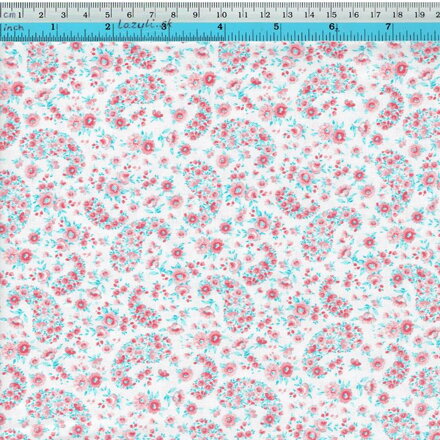Image resolution: width=440 pixels, height=440 pixels.
Task: Select the 2 inch mark on blue scale
Action: tap(108, 27)
